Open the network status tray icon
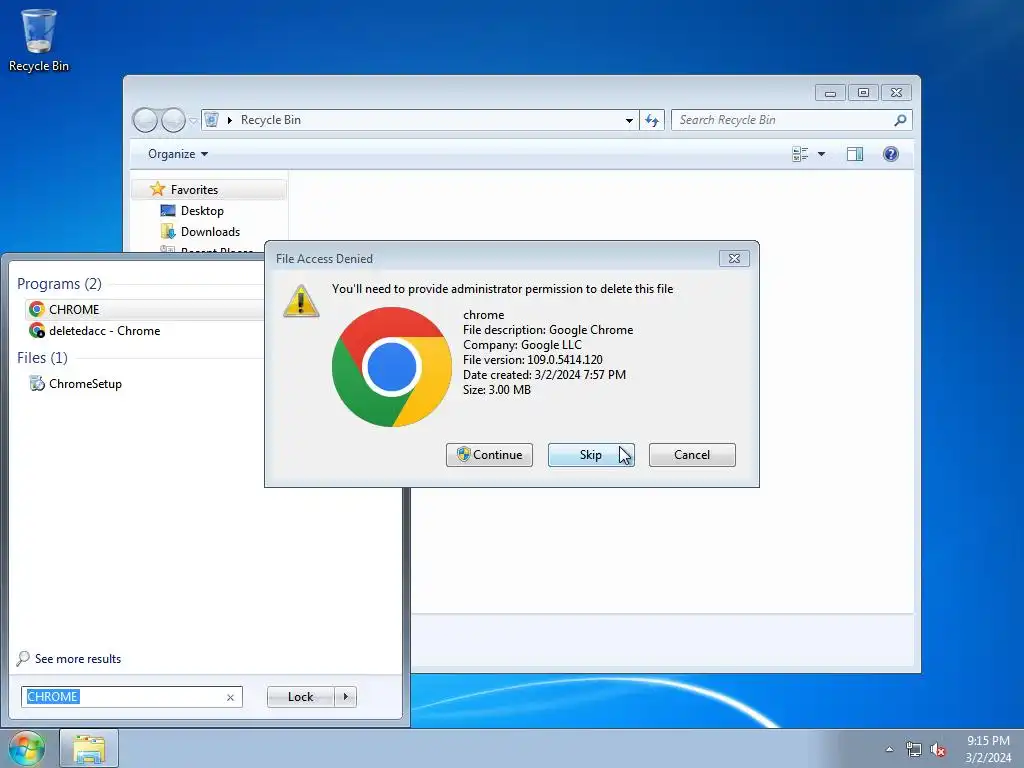 pyautogui.click(x=914, y=749)
